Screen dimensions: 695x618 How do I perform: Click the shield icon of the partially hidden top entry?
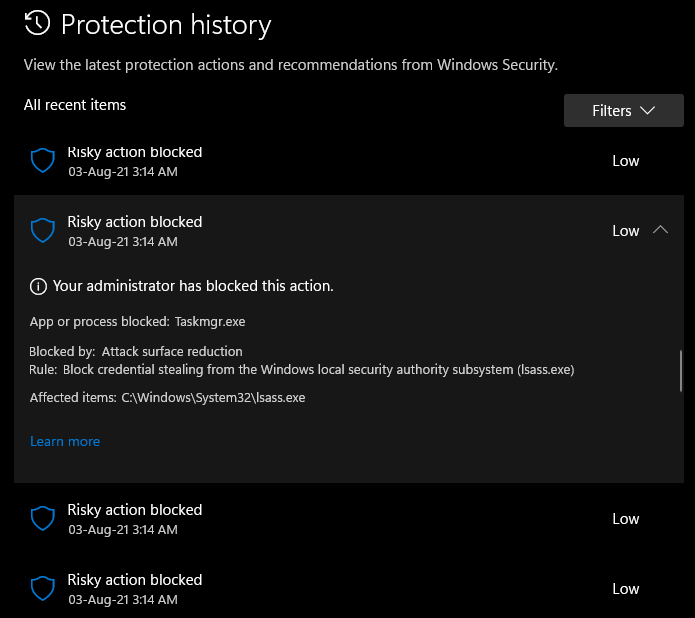click(42, 161)
